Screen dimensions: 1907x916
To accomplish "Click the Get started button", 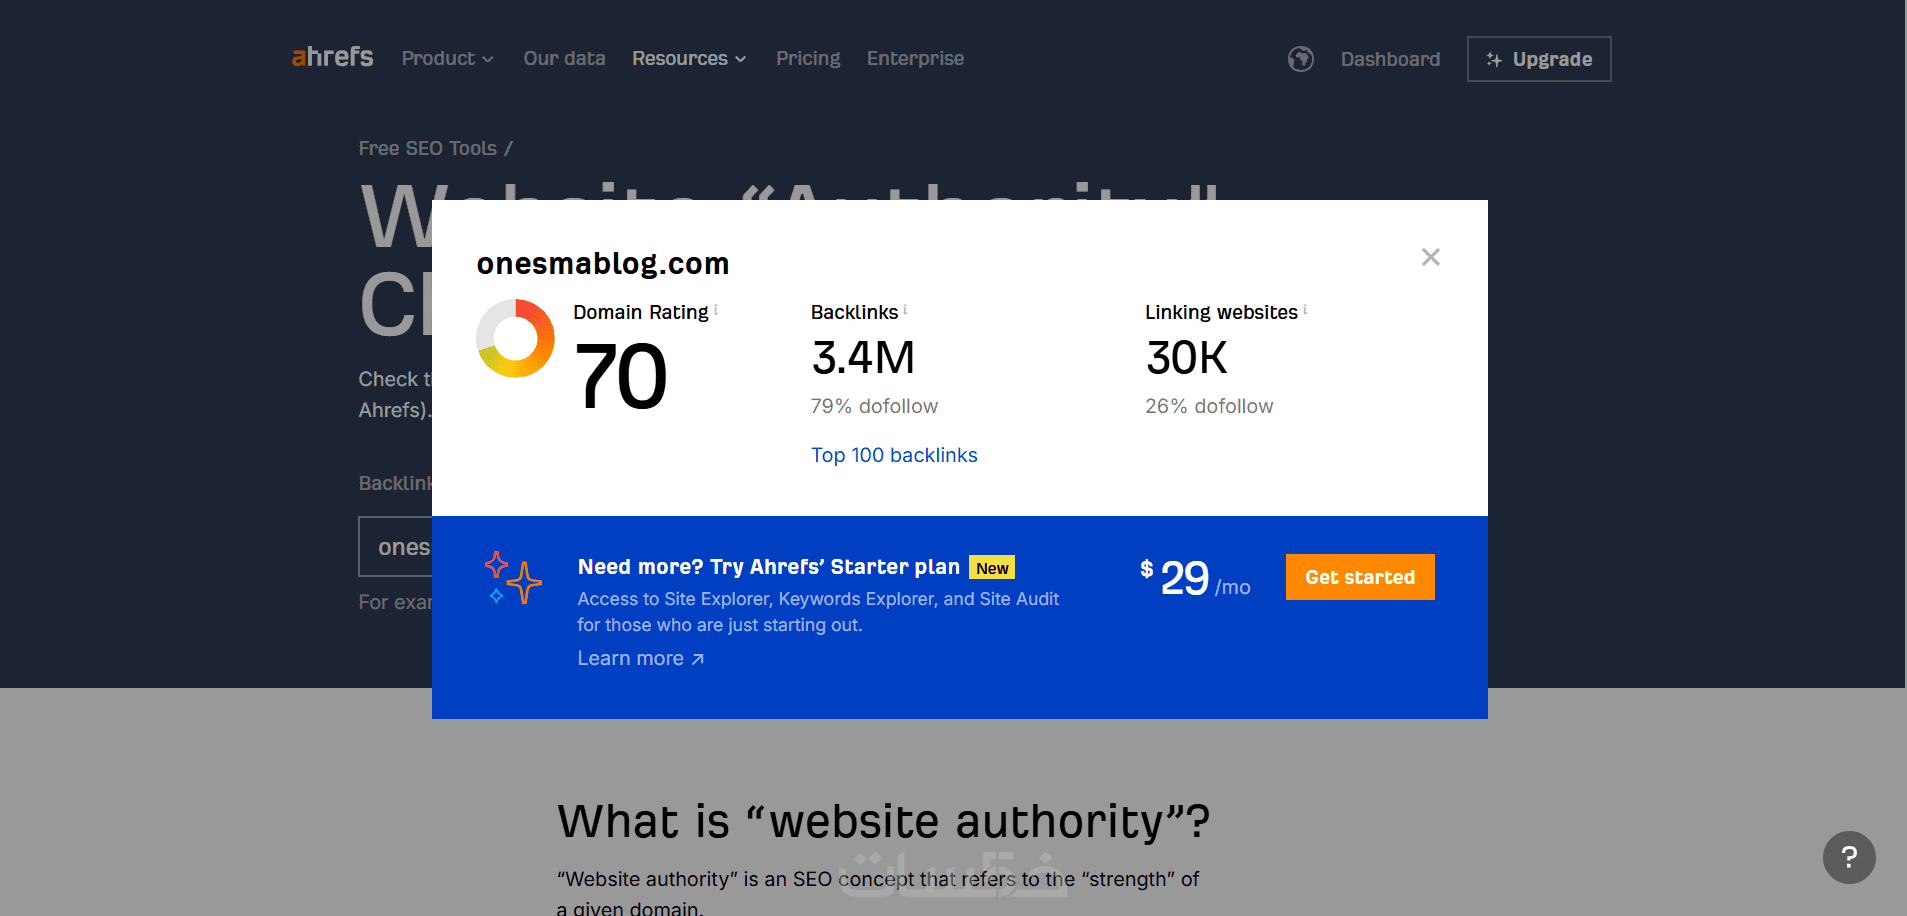I will [x=1359, y=577].
